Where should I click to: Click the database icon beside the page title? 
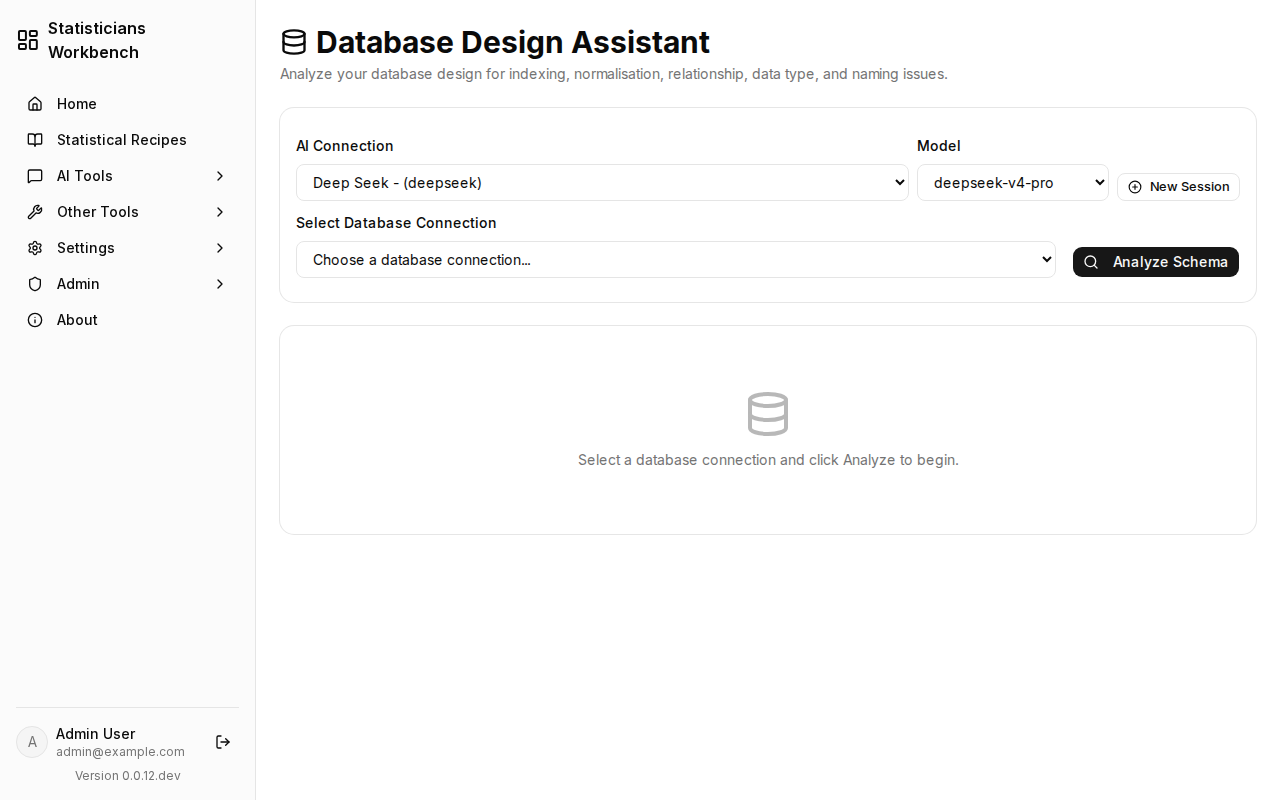tap(294, 42)
